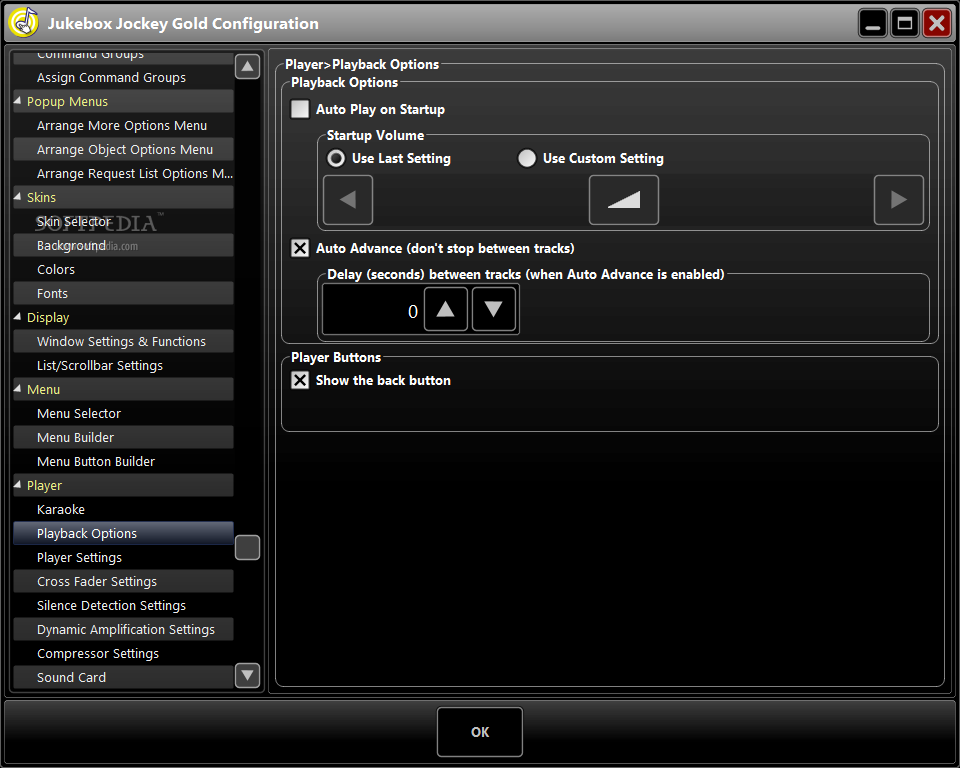Collapse the Skins section
This screenshot has width=960, height=768.
pos(18,197)
